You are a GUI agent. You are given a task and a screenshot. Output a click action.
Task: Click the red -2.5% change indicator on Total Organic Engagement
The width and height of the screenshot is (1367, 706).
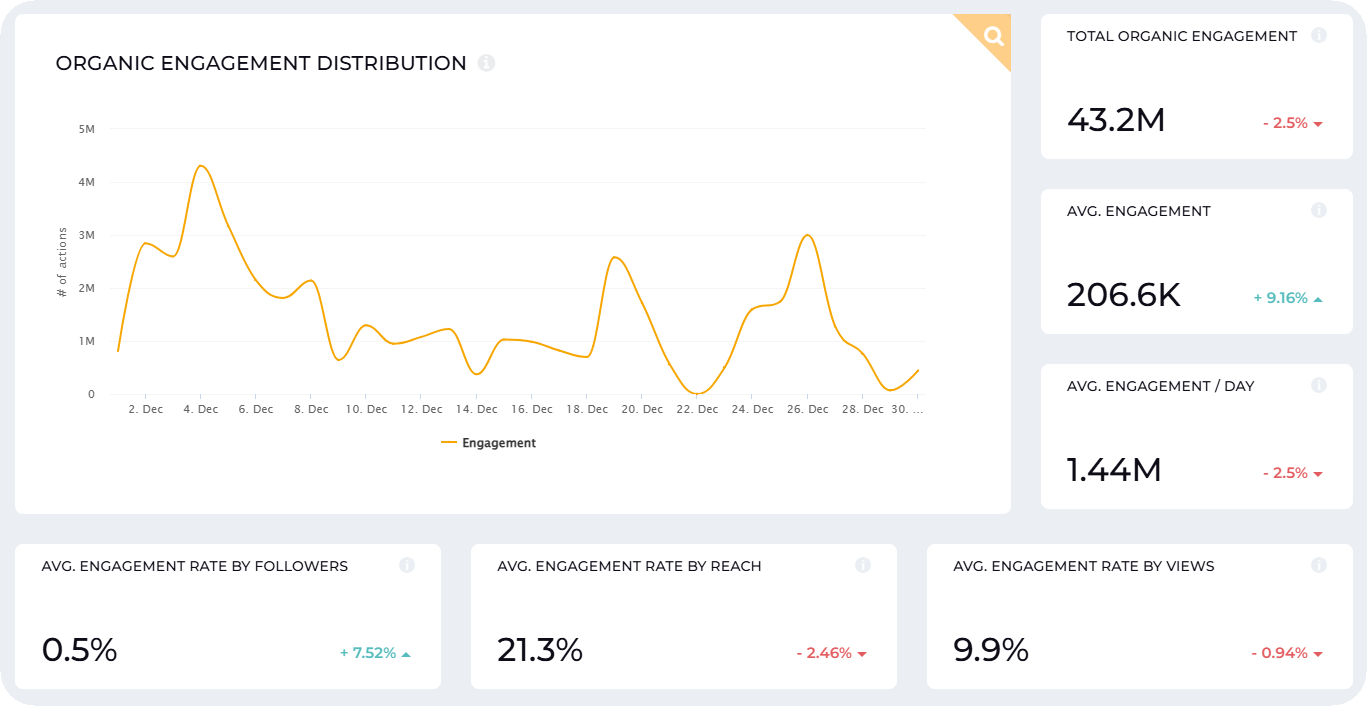click(x=1286, y=122)
